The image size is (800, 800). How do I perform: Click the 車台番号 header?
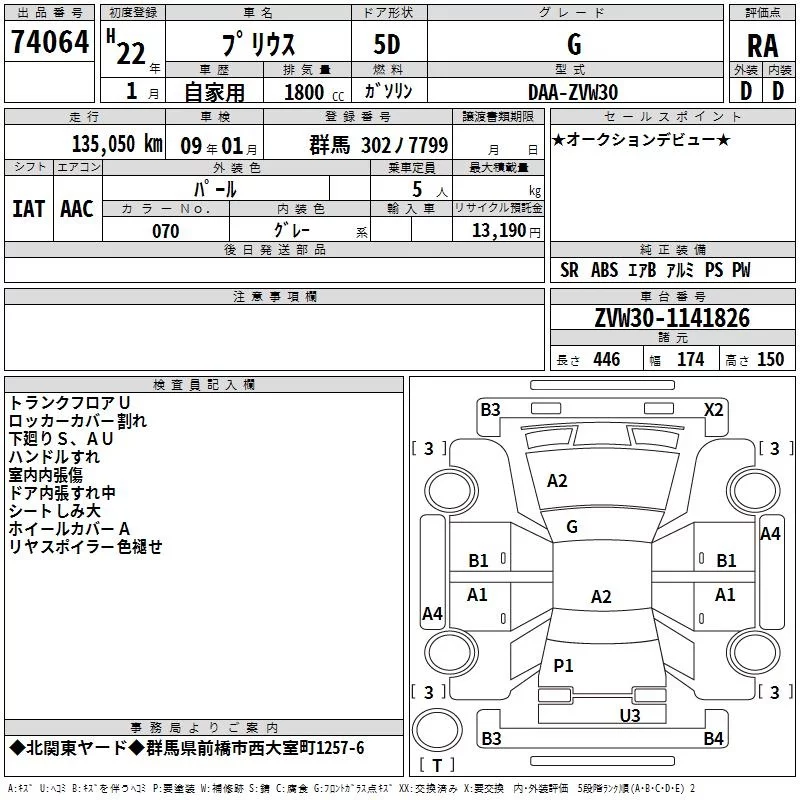click(x=673, y=296)
